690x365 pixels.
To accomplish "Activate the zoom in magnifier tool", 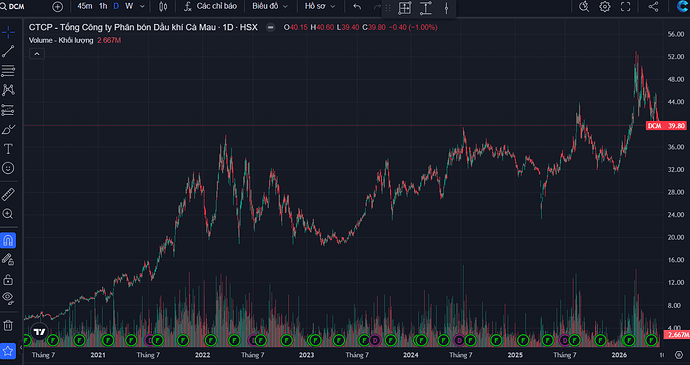I will (8, 214).
